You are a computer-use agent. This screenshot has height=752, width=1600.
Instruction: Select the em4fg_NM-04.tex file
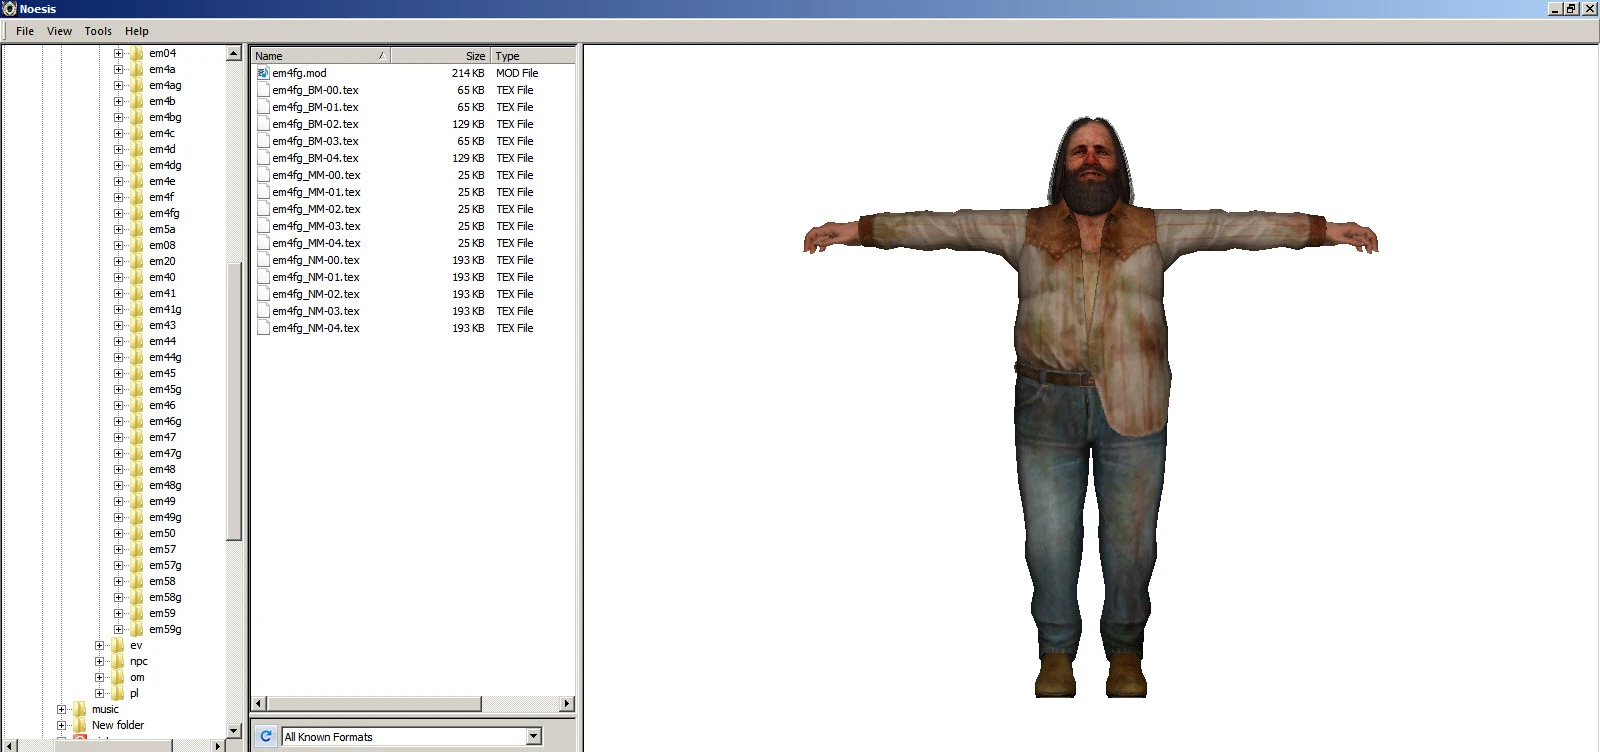pyautogui.click(x=315, y=328)
